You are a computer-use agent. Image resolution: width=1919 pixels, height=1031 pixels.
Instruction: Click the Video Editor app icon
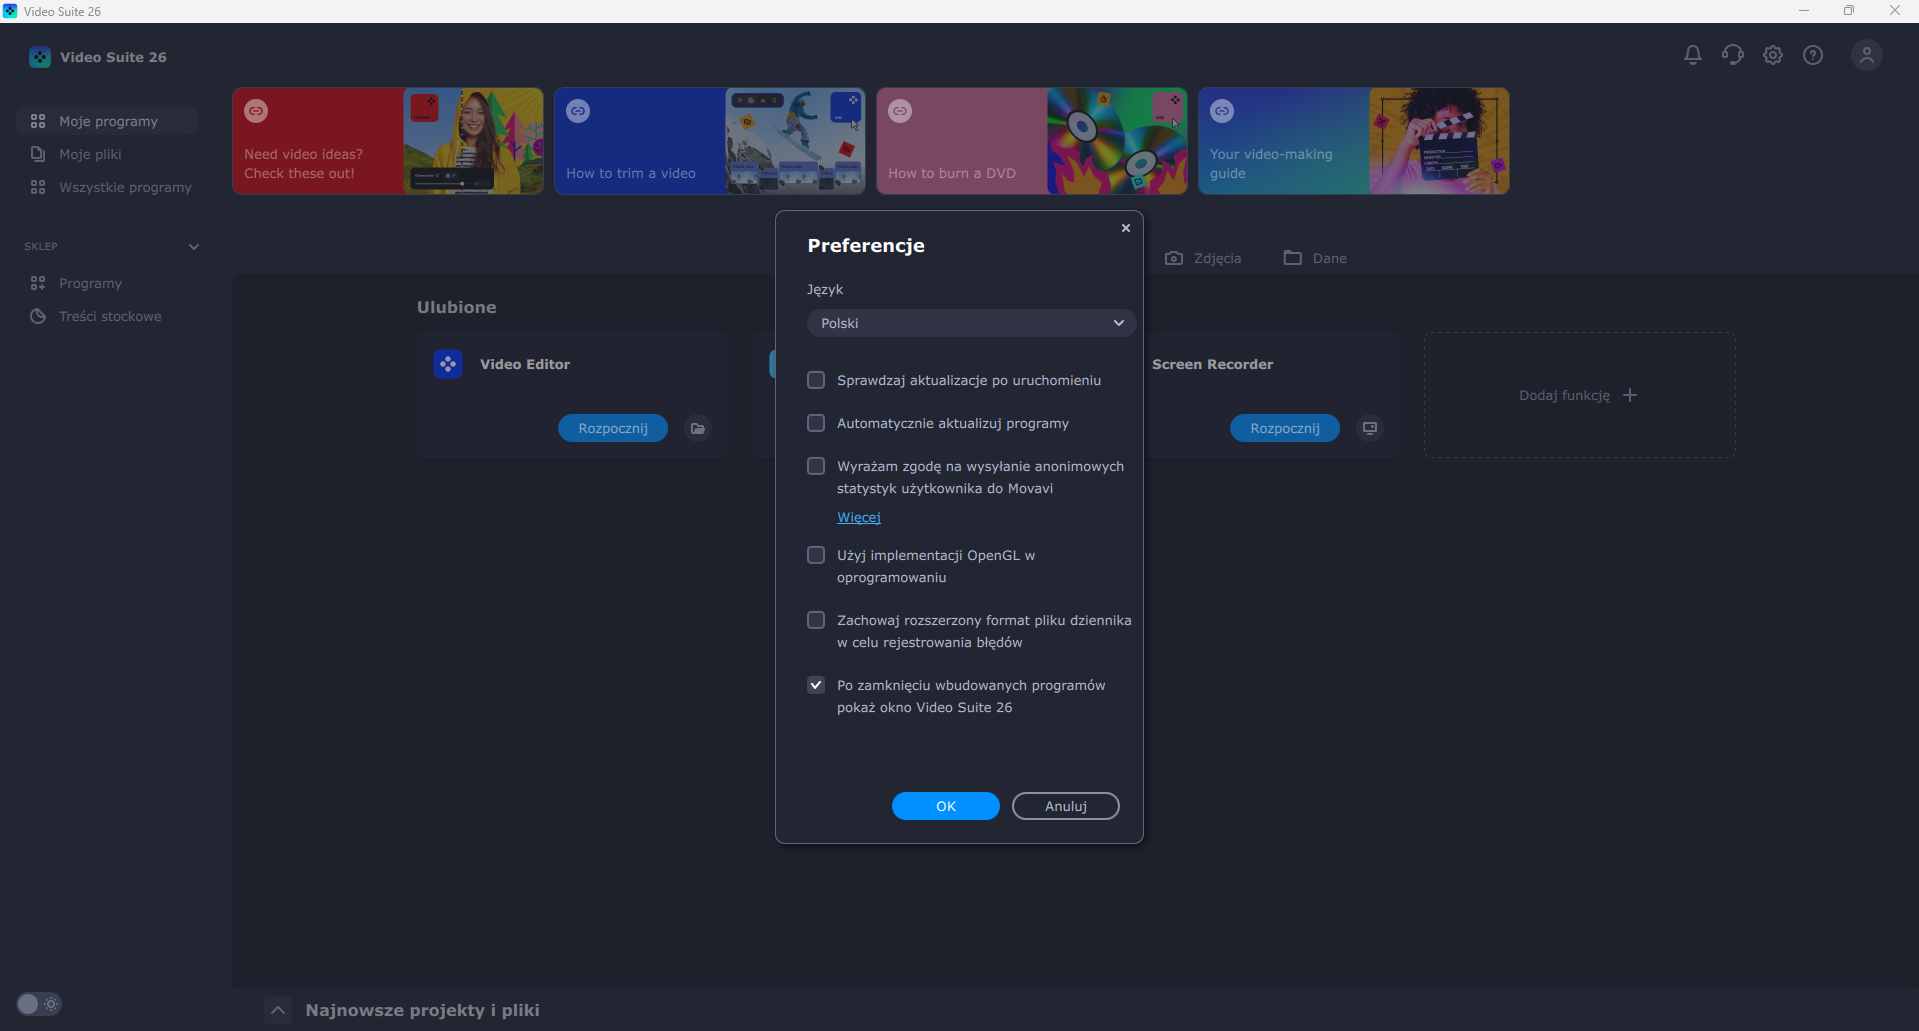[x=448, y=364]
